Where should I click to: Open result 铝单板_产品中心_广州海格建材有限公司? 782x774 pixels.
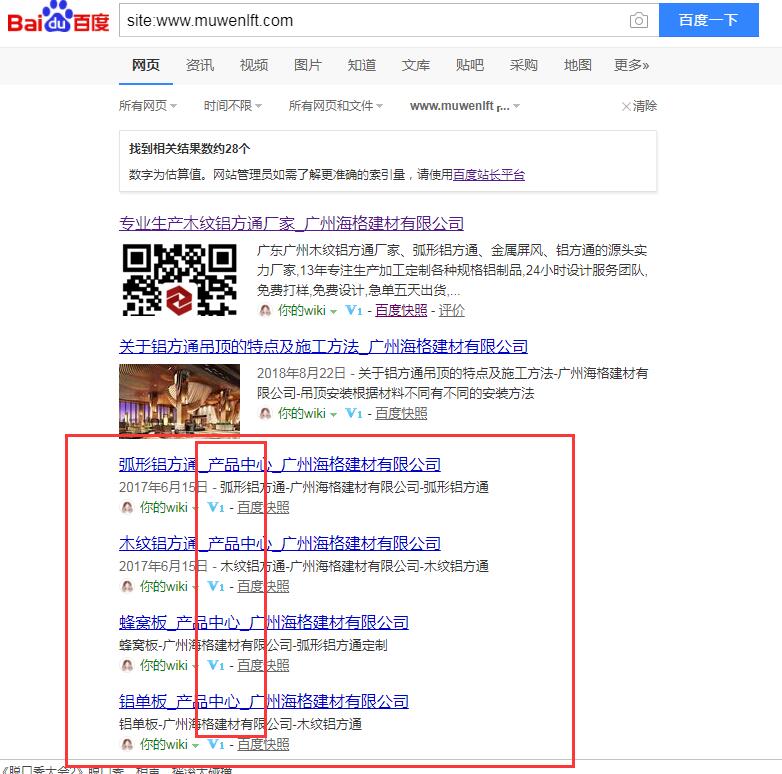pos(264,702)
